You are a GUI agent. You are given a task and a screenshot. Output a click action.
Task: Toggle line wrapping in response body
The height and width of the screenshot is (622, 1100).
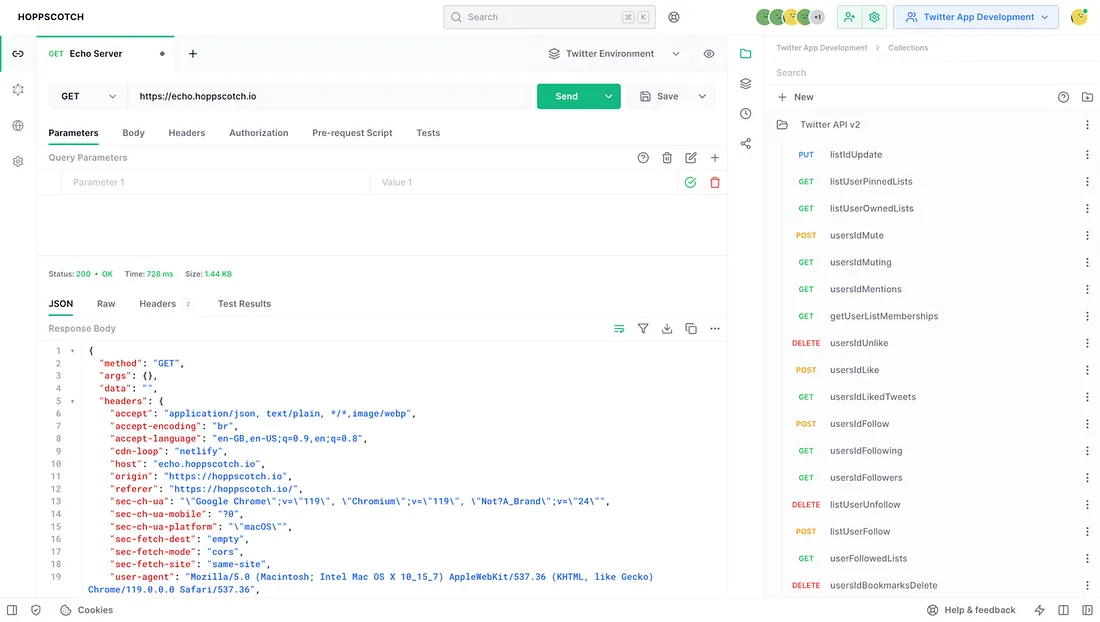619,329
